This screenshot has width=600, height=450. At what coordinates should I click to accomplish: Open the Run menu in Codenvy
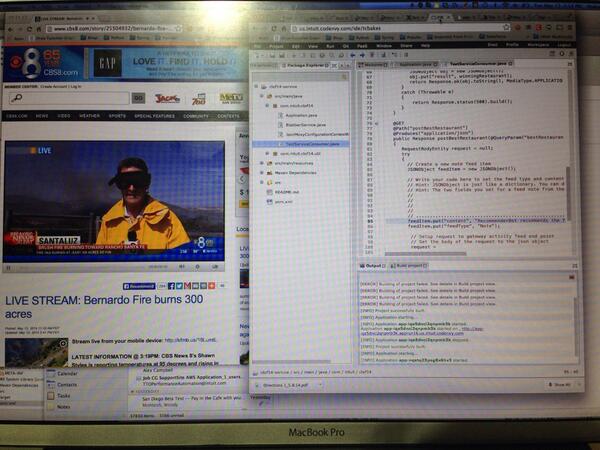[x=330, y=46]
